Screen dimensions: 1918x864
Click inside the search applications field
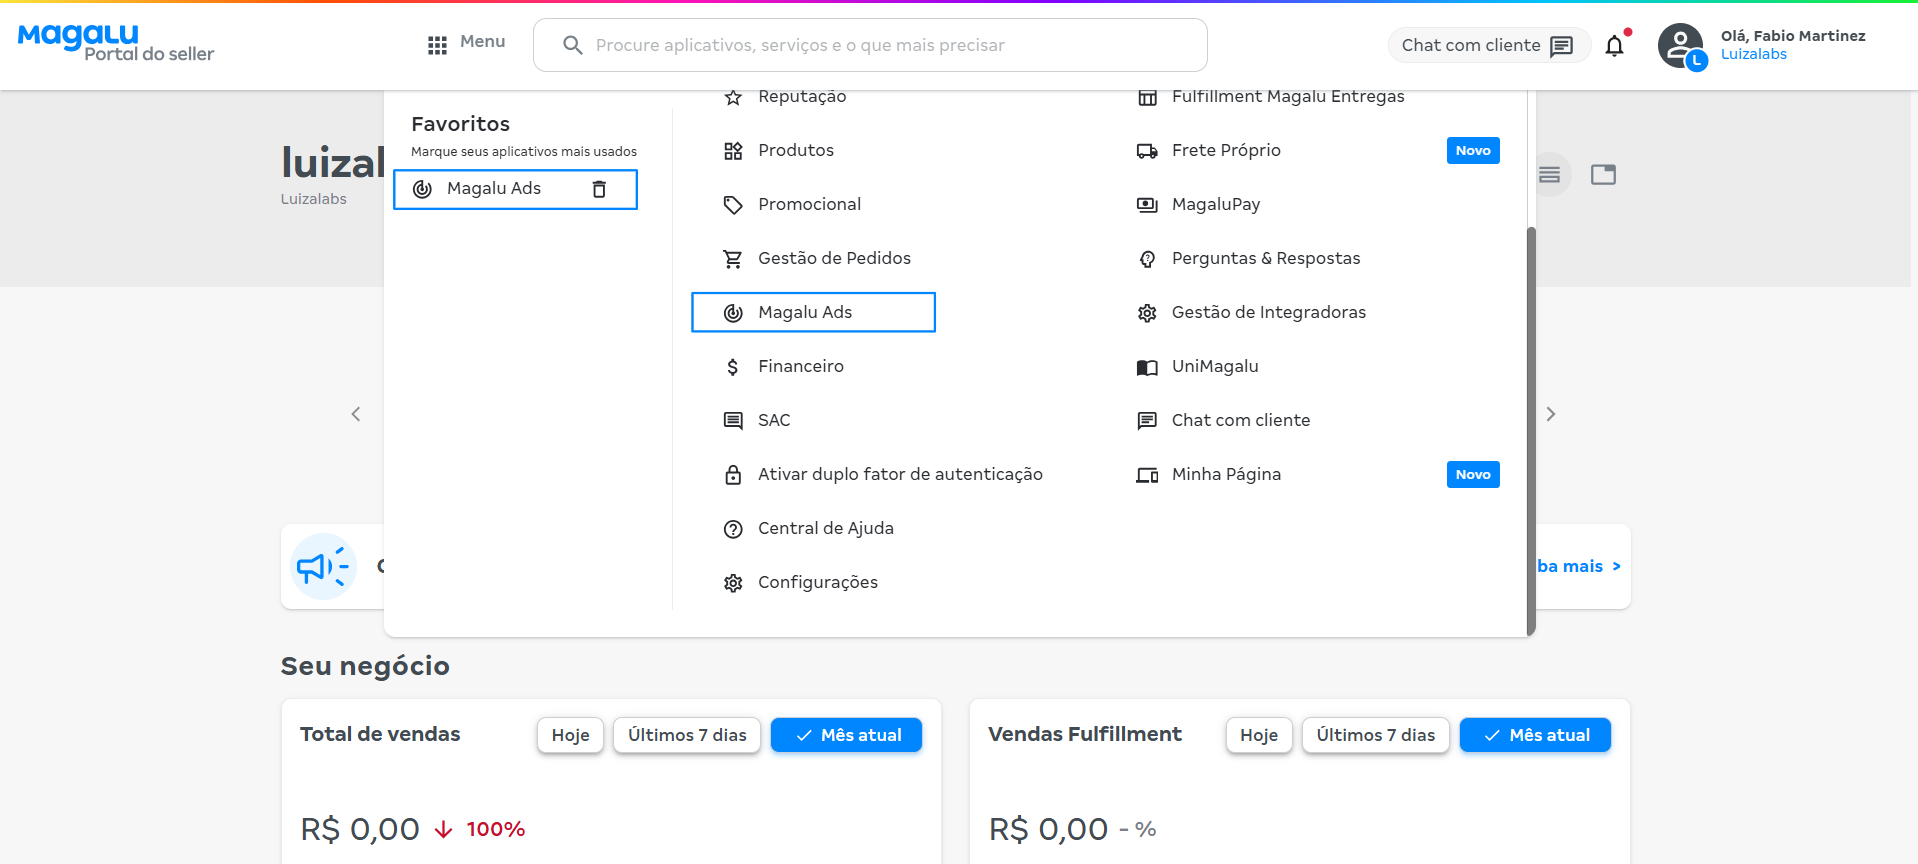coord(870,44)
